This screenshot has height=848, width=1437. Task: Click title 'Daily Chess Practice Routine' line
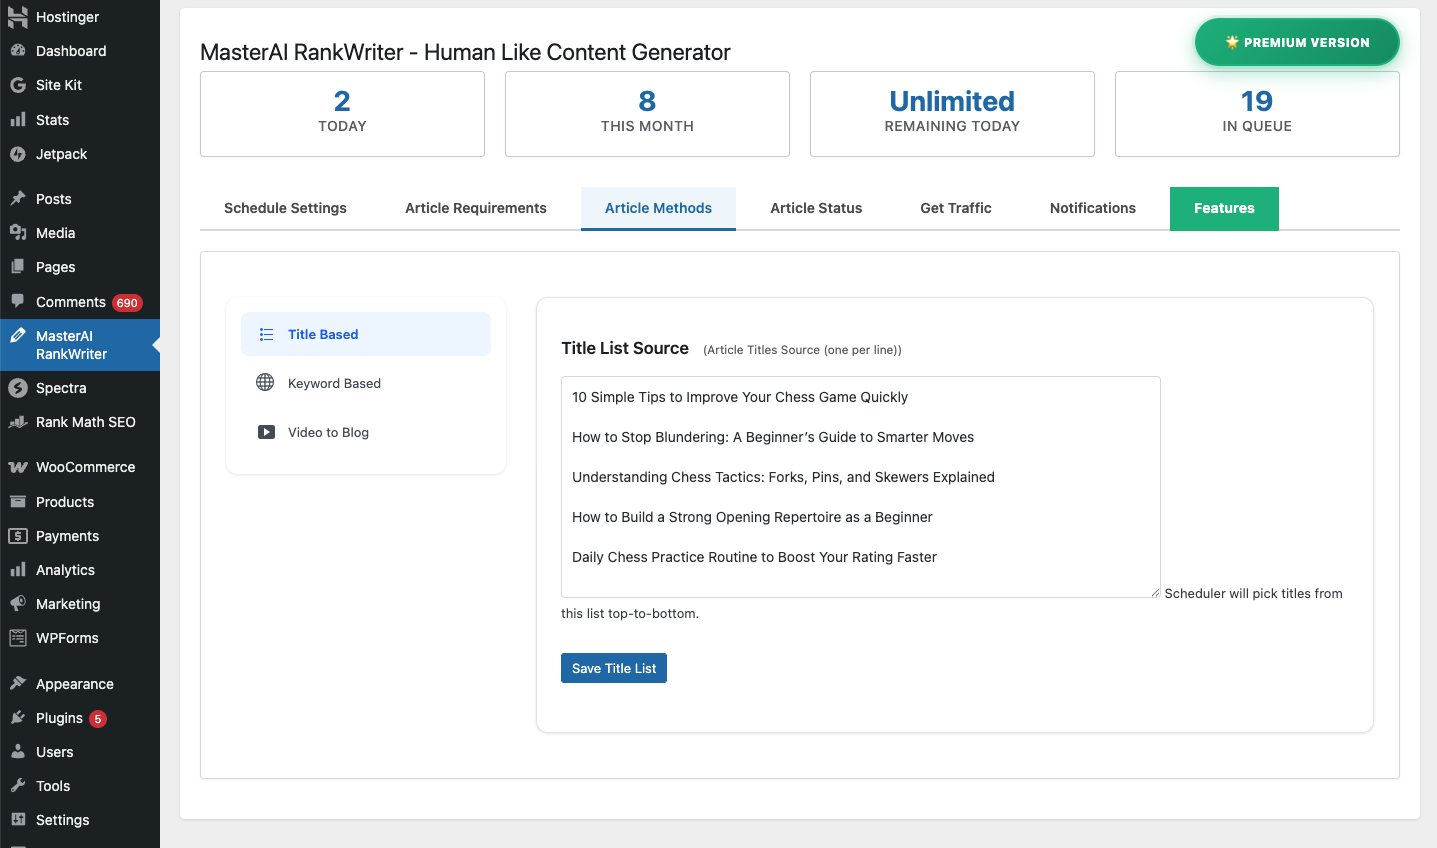coord(754,557)
